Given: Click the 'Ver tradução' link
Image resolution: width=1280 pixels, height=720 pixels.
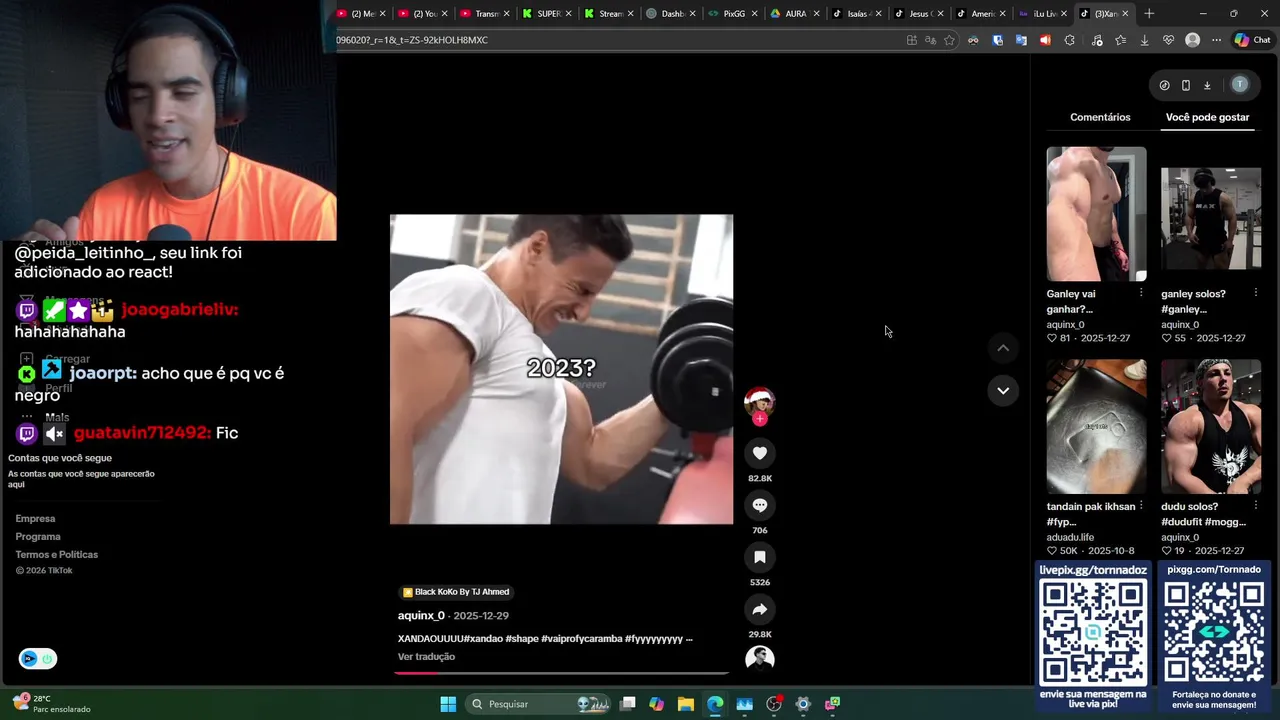Looking at the screenshot, I should tap(426, 657).
